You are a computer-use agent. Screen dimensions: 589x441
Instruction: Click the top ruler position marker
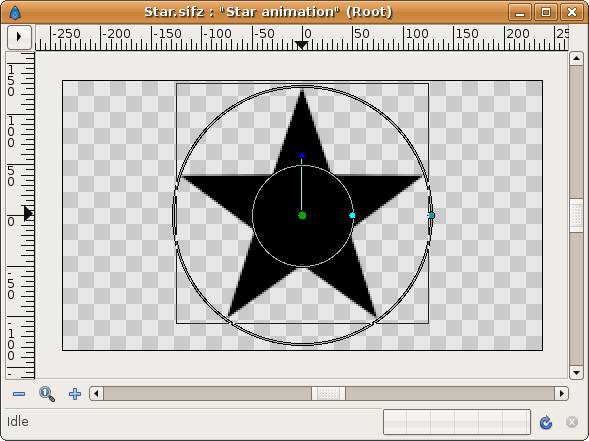[301, 45]
